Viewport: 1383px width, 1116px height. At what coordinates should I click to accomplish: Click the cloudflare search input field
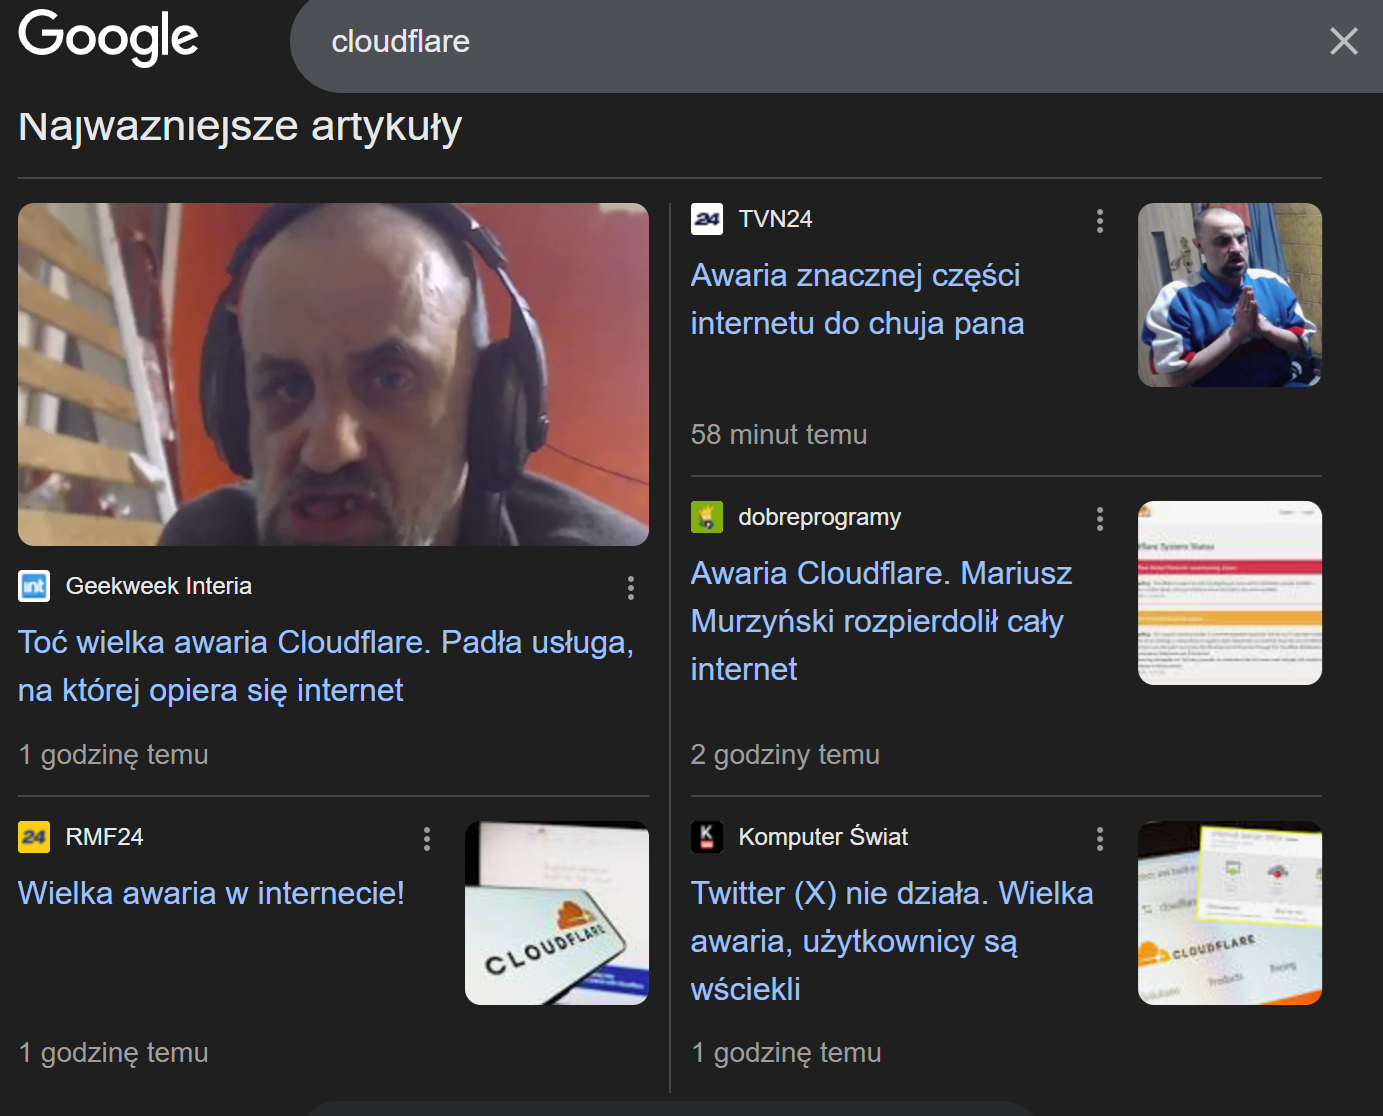click(x=800, y=42)
